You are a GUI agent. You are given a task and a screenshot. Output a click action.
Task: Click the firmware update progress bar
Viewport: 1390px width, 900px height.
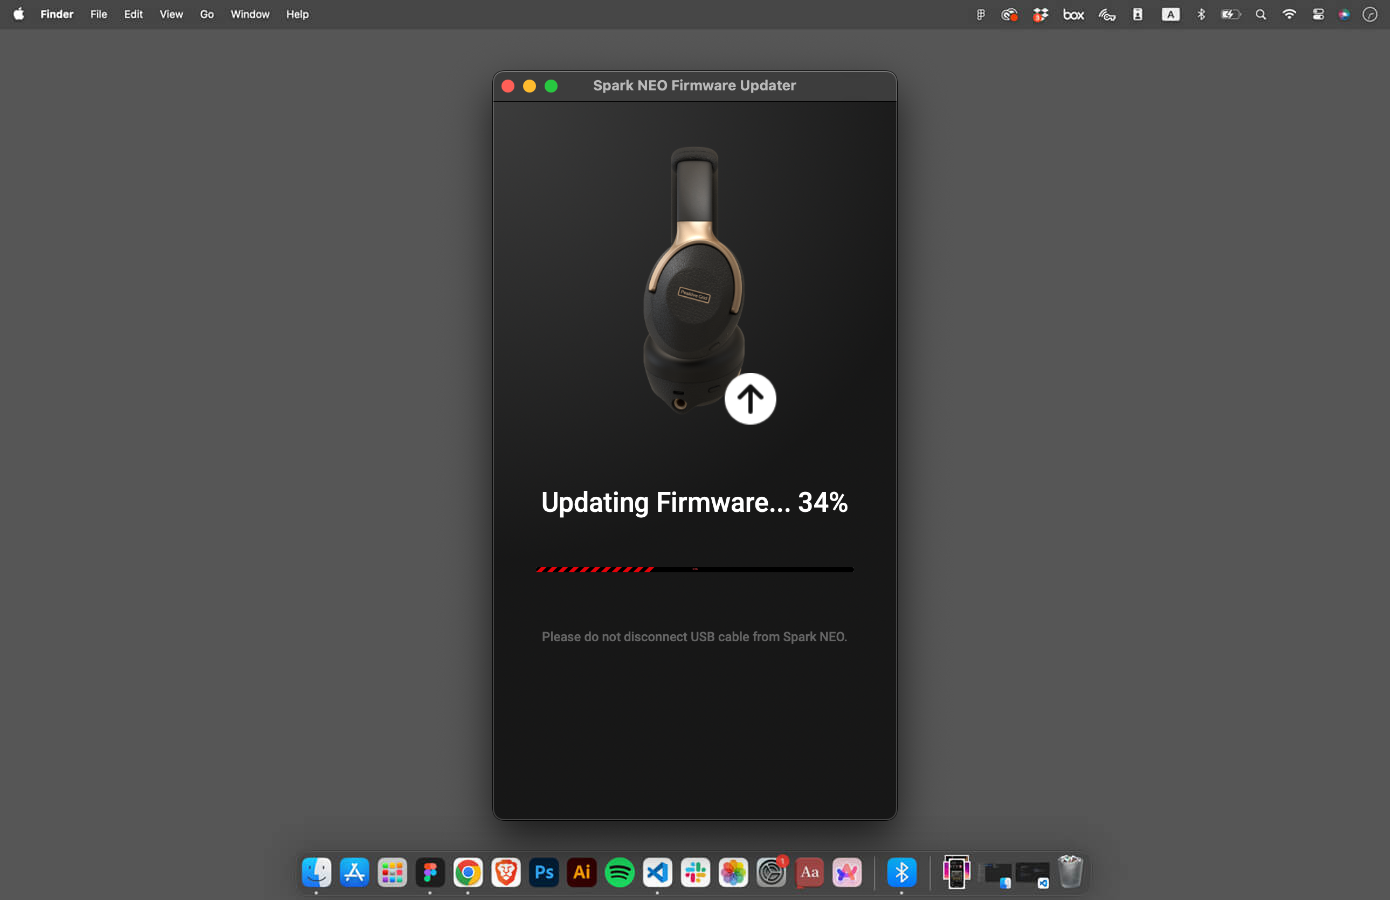coord(695,569)
